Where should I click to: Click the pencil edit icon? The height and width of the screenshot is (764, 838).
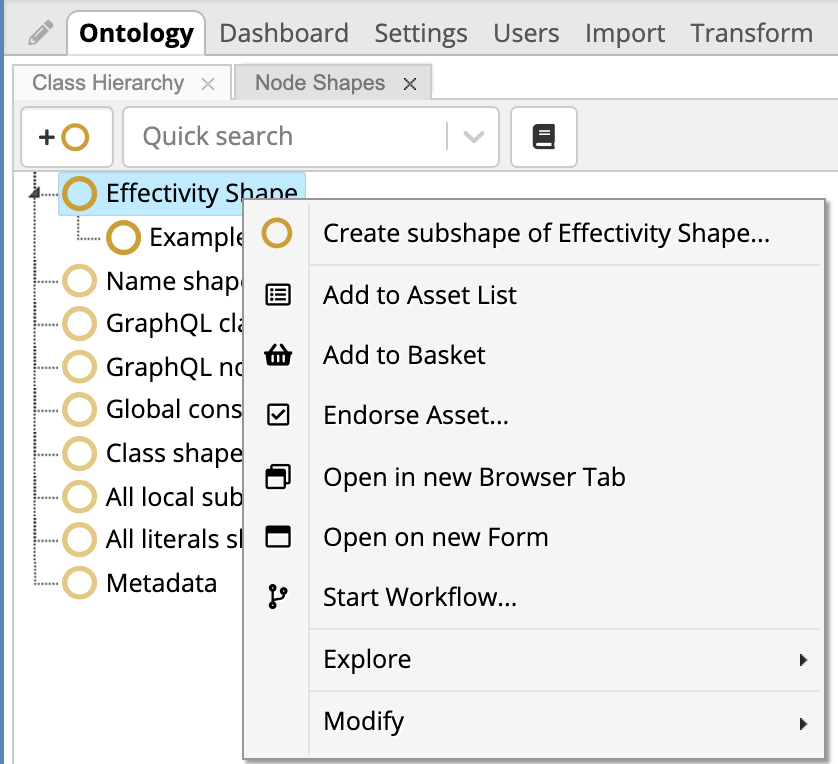pos(41,33)
